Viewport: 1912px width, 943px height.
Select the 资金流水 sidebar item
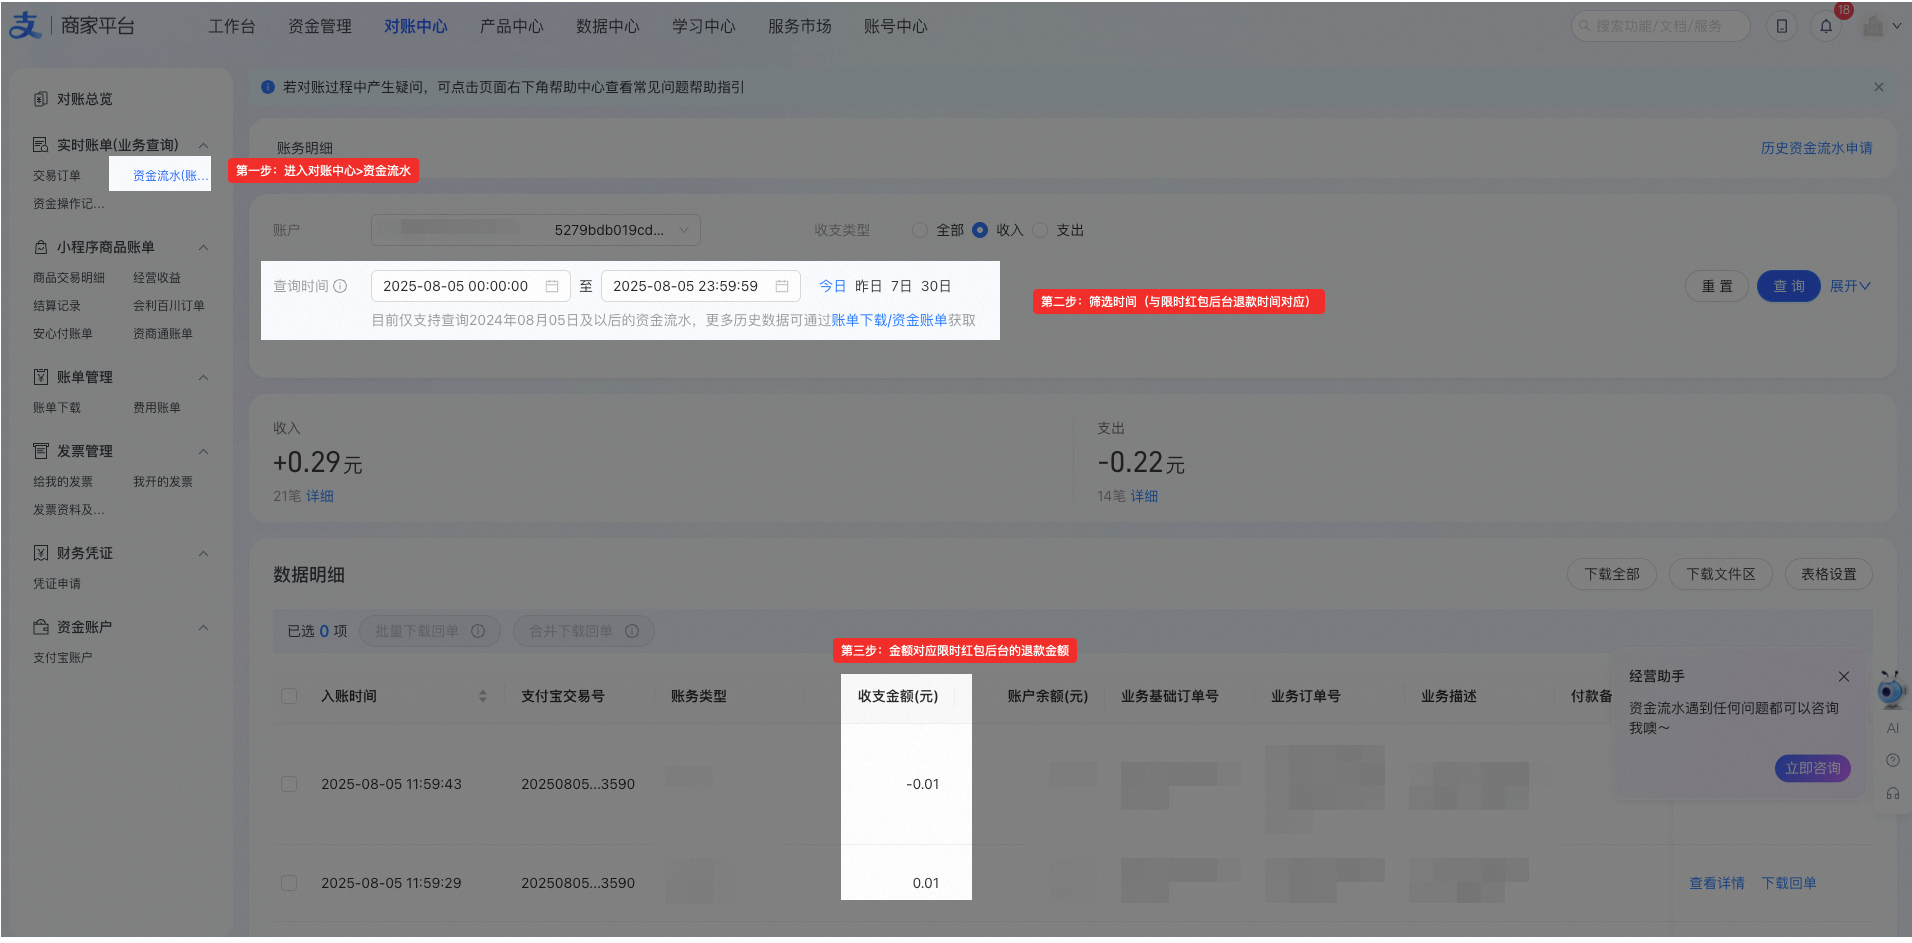171,175
